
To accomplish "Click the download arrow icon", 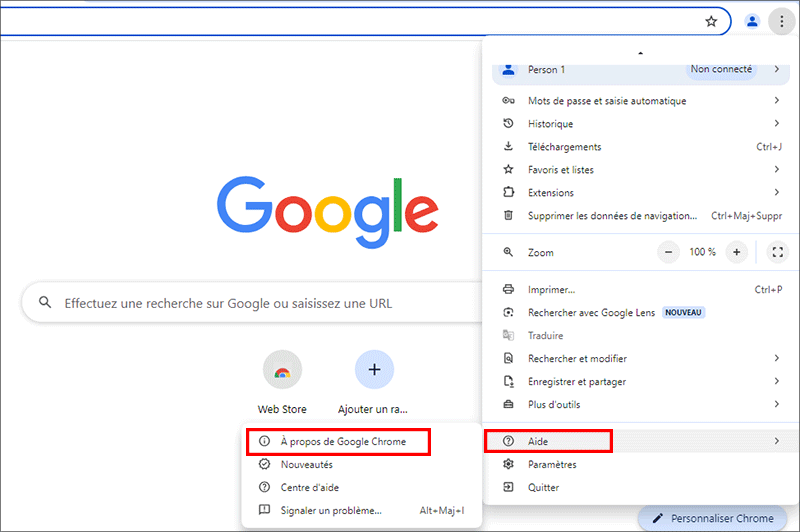I will 508,146.
